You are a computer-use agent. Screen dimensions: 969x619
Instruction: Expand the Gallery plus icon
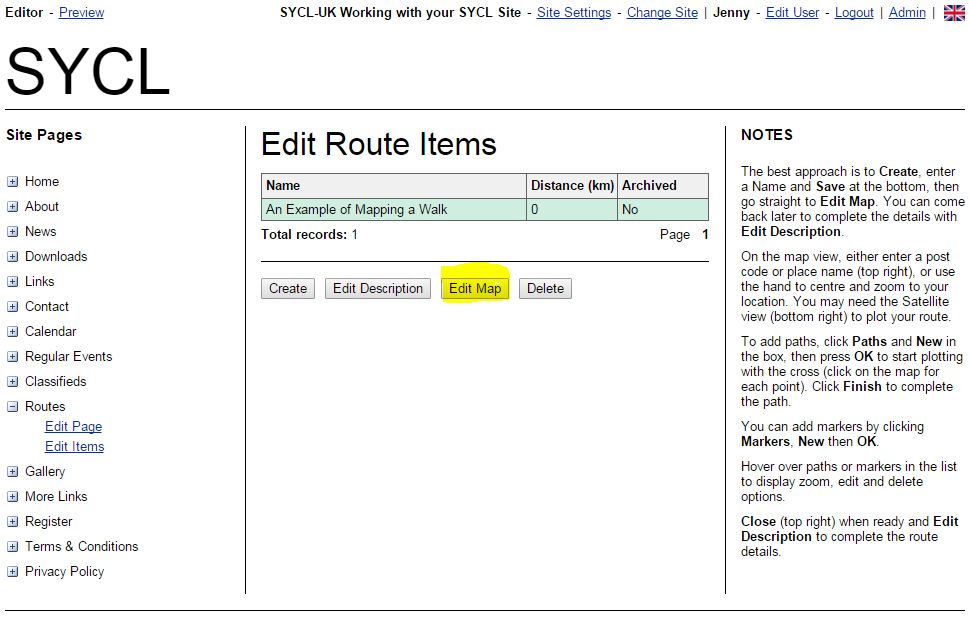(12, 472)
